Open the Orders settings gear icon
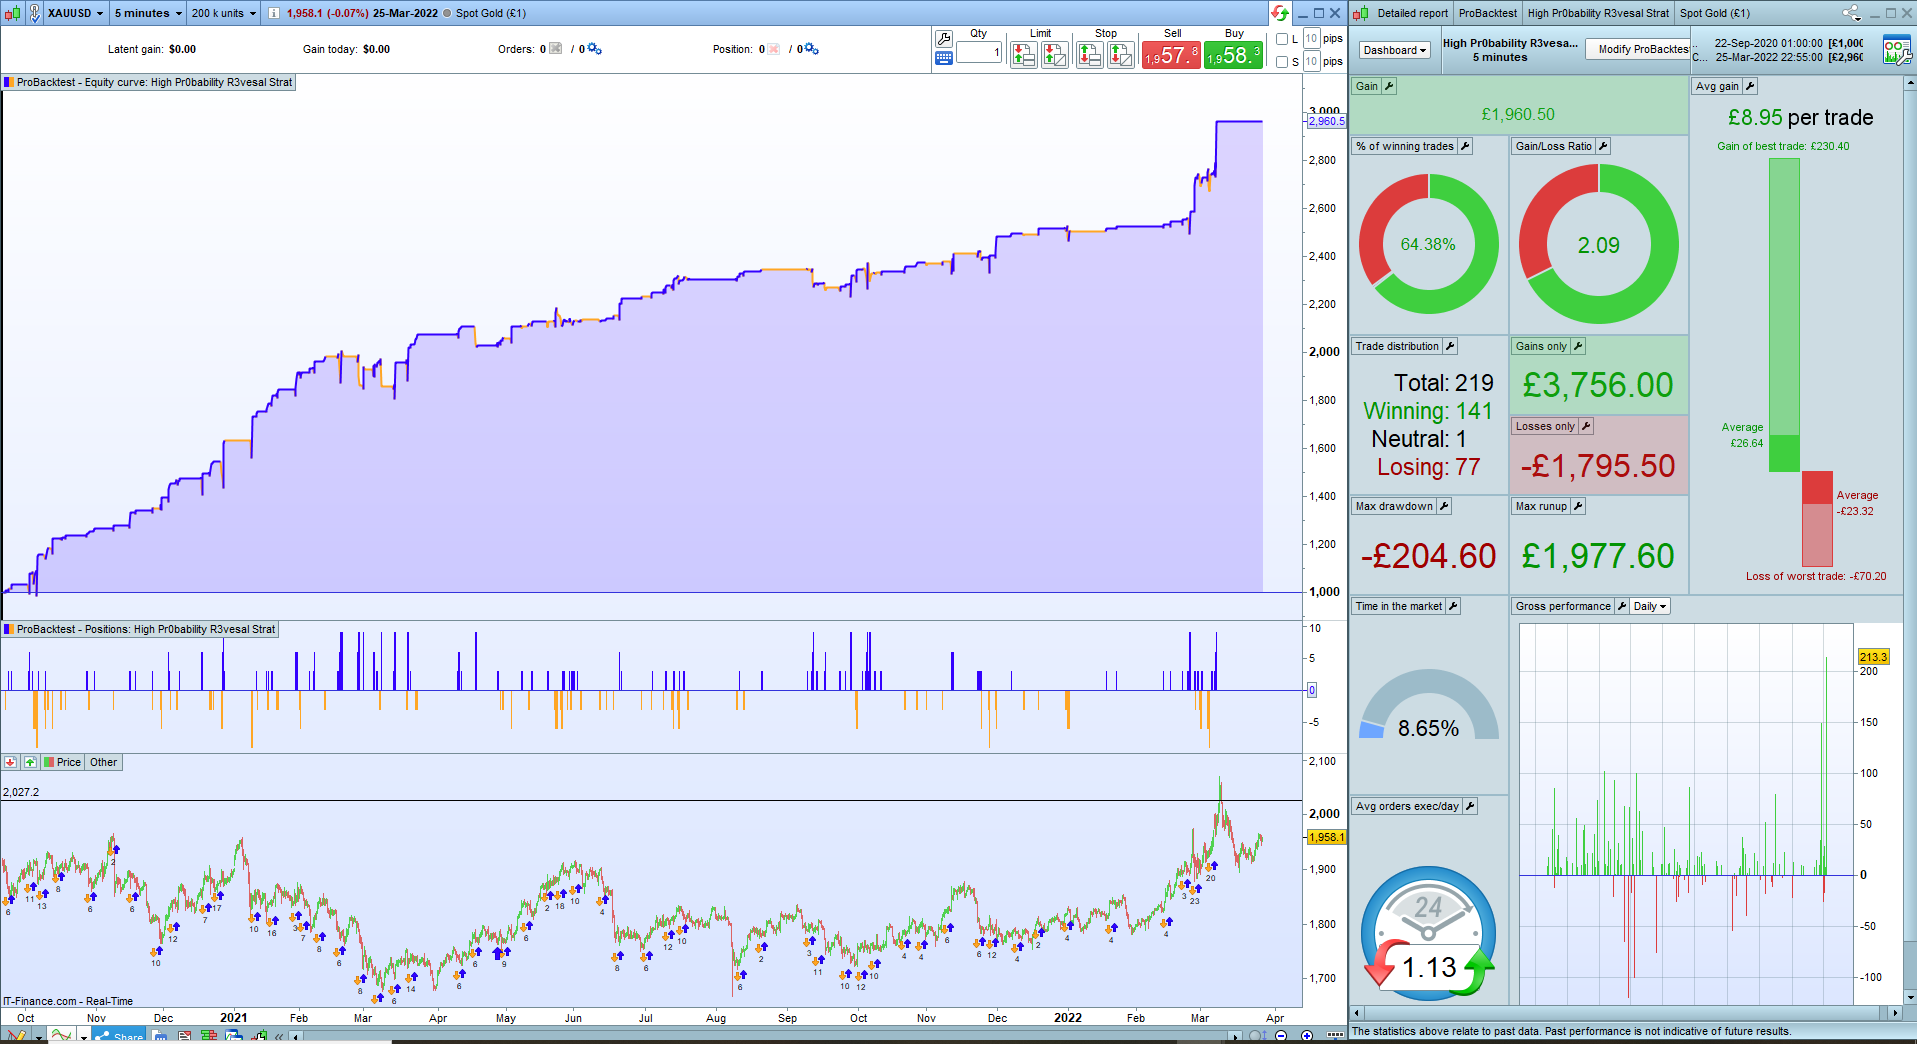The image size is (1917, 1044). 595,49
